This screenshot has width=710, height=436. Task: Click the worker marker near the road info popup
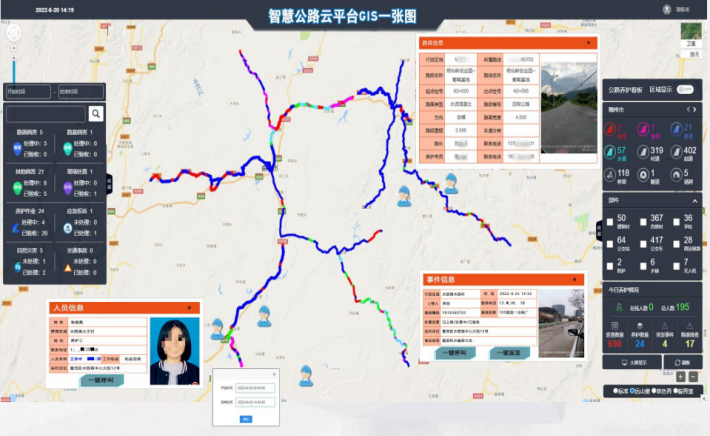click(x=451, y=183)
